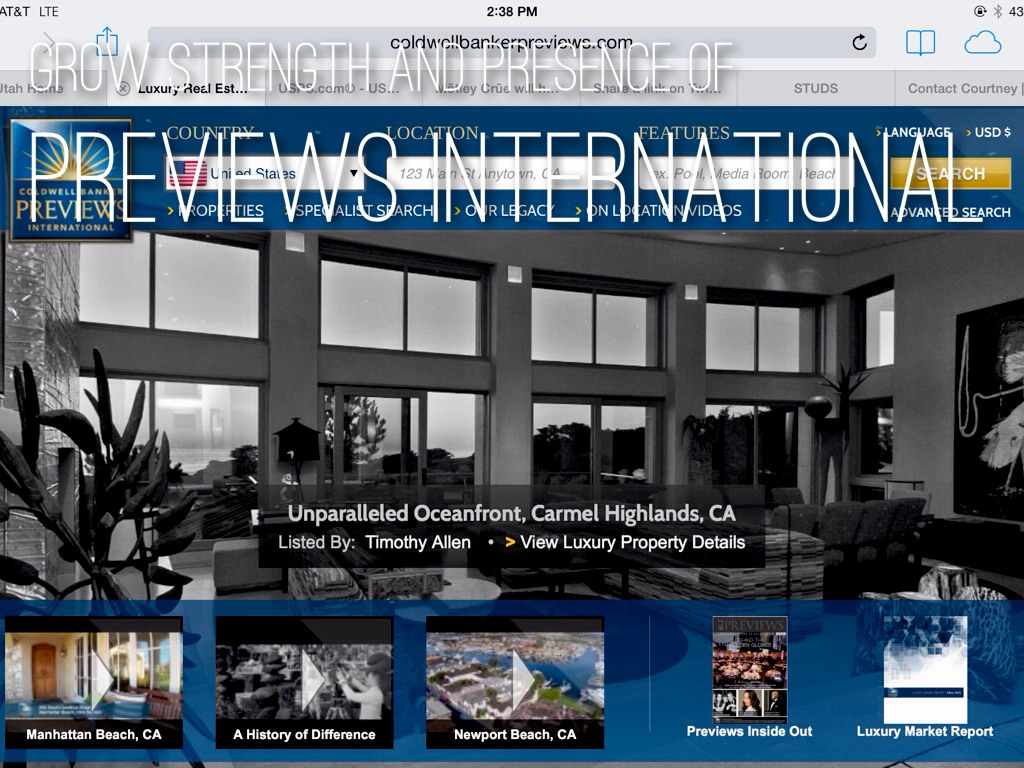Screen dimensions: 1024x768
Task: Open the Language selector
Action: (915, 132)
